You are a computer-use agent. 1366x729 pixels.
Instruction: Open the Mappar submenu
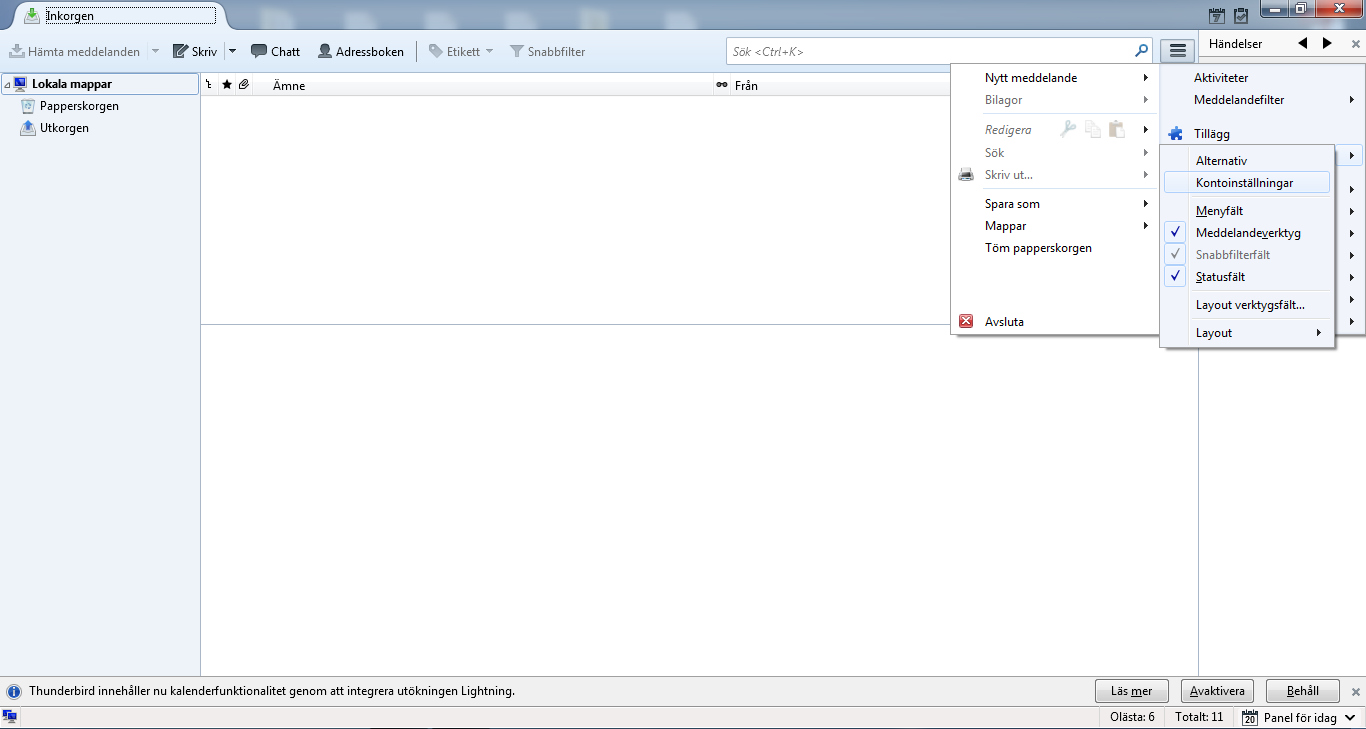[x=1055, y=226]
